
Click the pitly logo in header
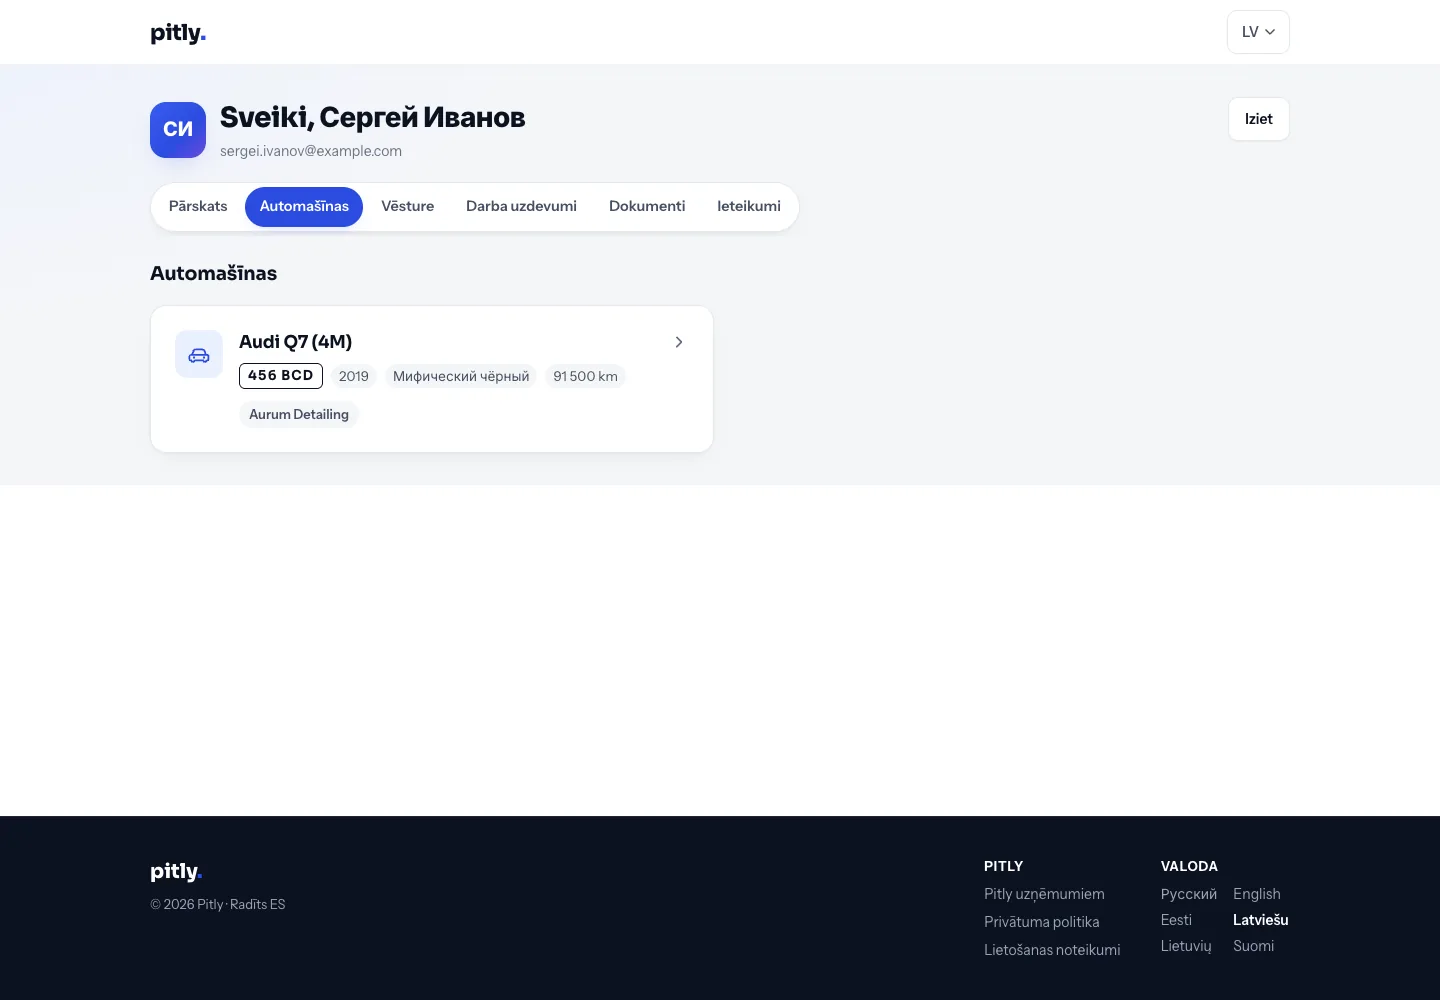pyautogui.click(x=178, y=33)
